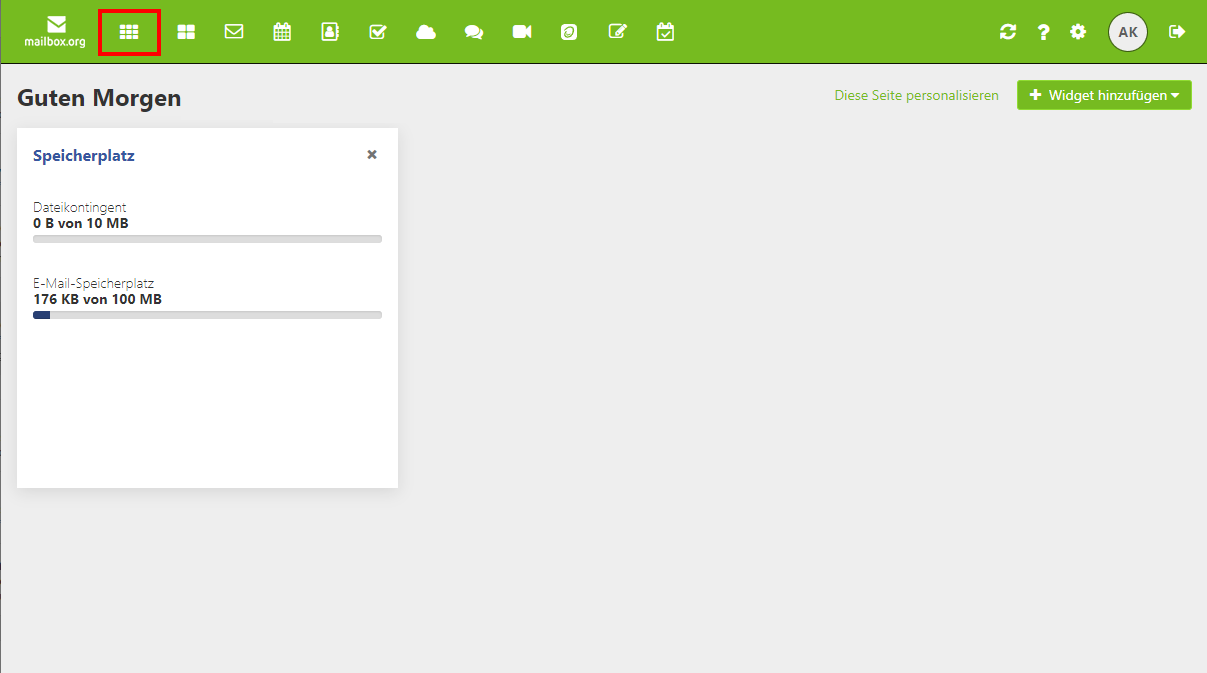Open the AK account avatar menu
The height and width of the screenshot is (673, 1207).
coord(1128,32)
